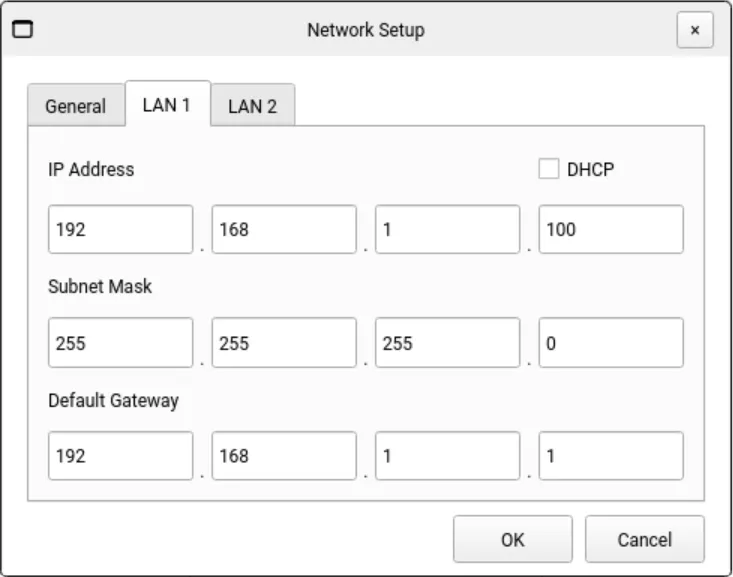The width and height of the screenshot is (733, 577).
Task: Select the third IP Address octet field
Action: click(x=447, y=230)
